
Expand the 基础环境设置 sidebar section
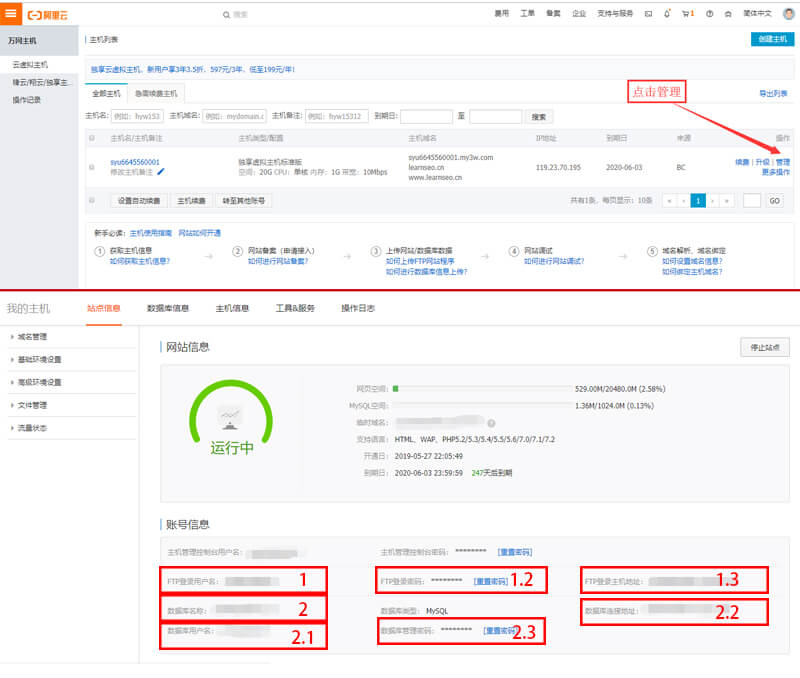40,359
